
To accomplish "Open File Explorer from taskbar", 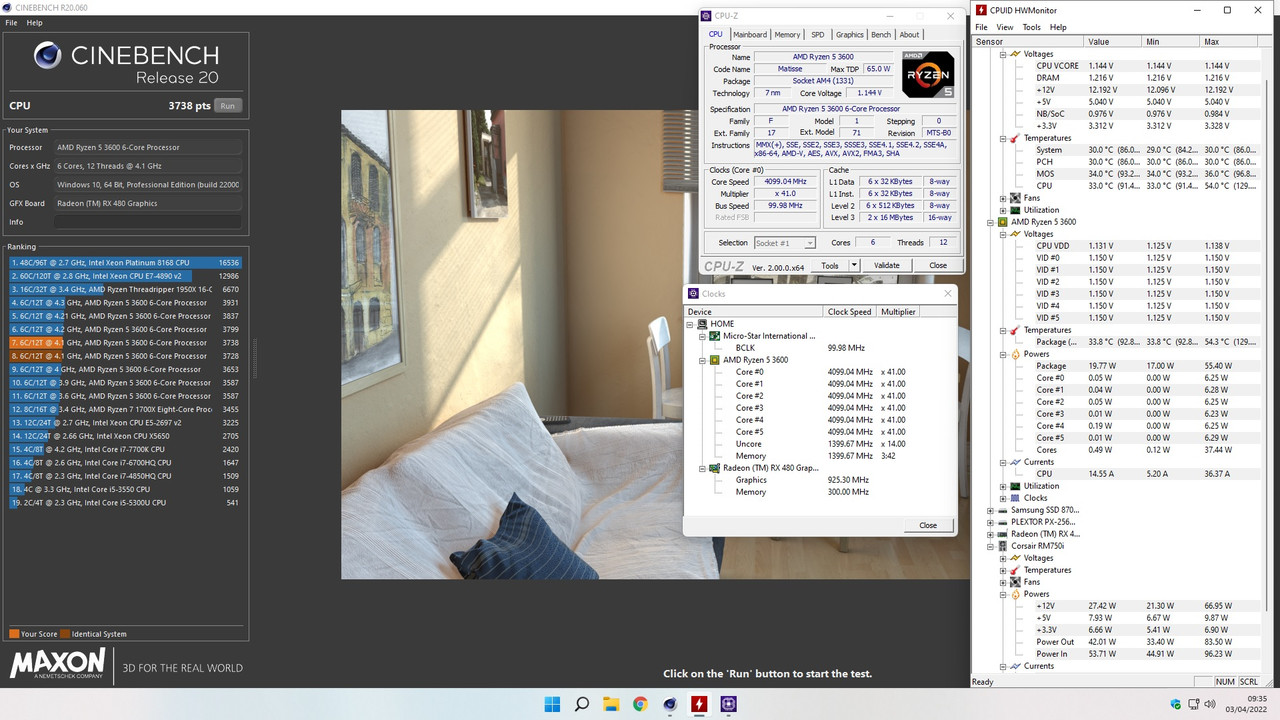I will (611, 704).
